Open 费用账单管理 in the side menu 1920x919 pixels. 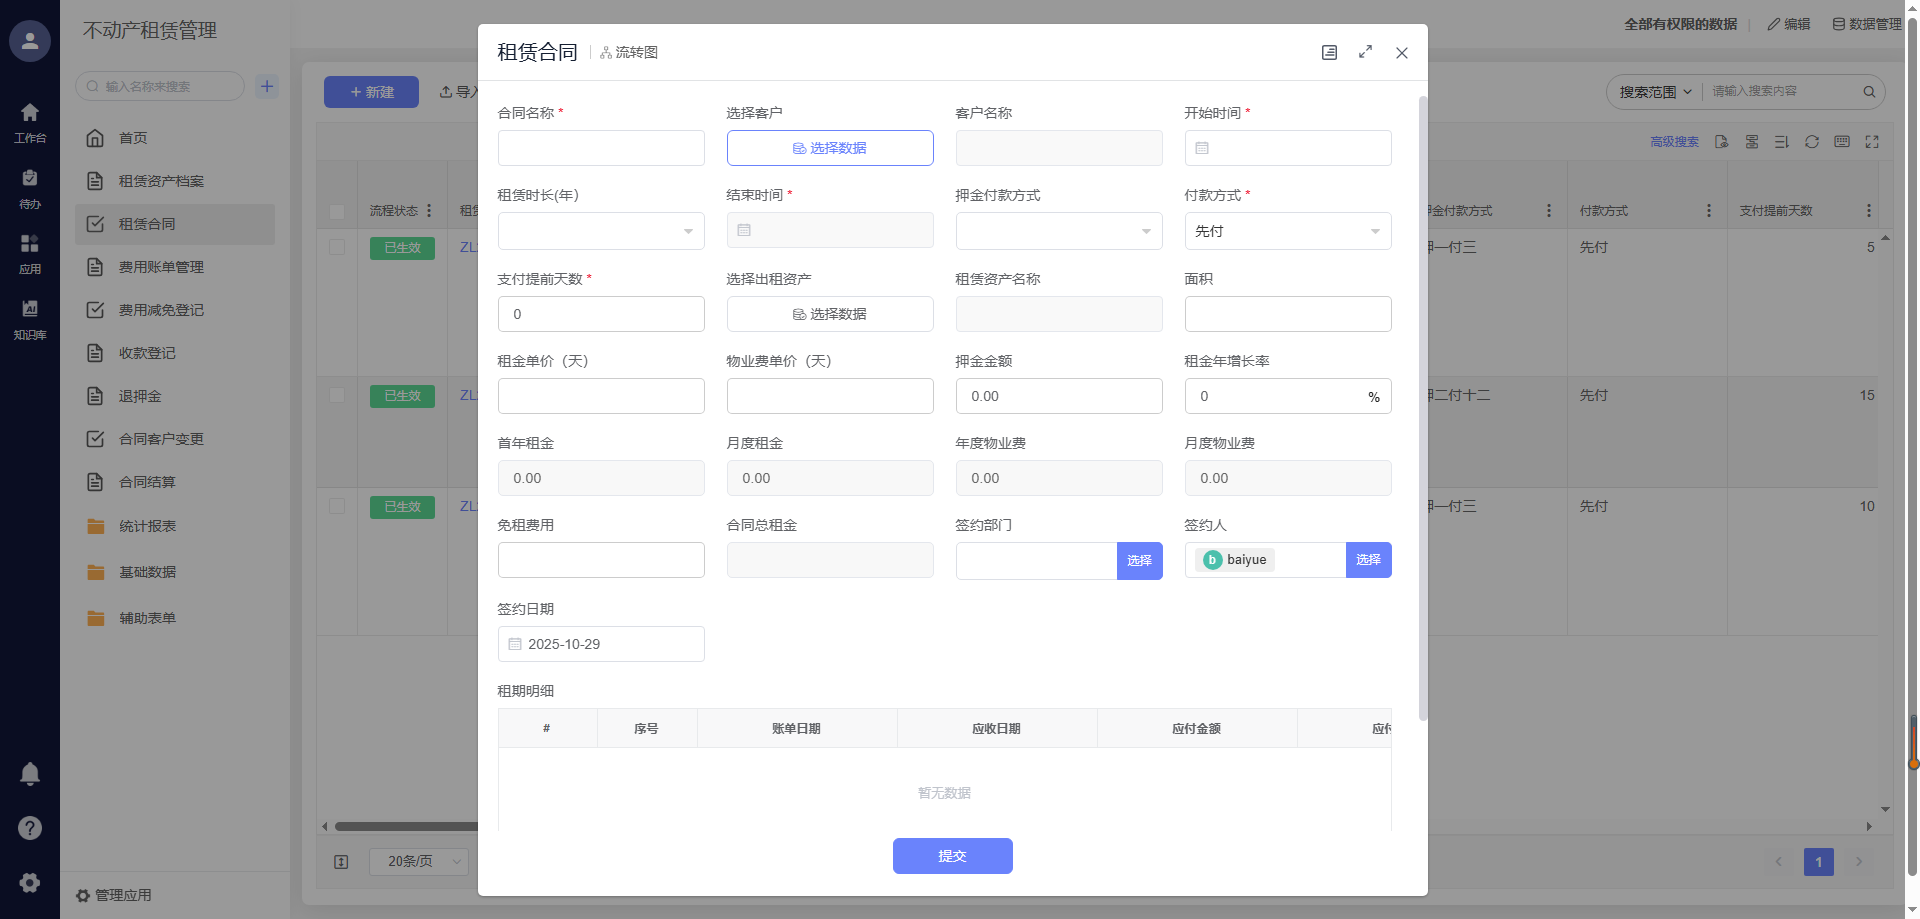pos(161,267)
